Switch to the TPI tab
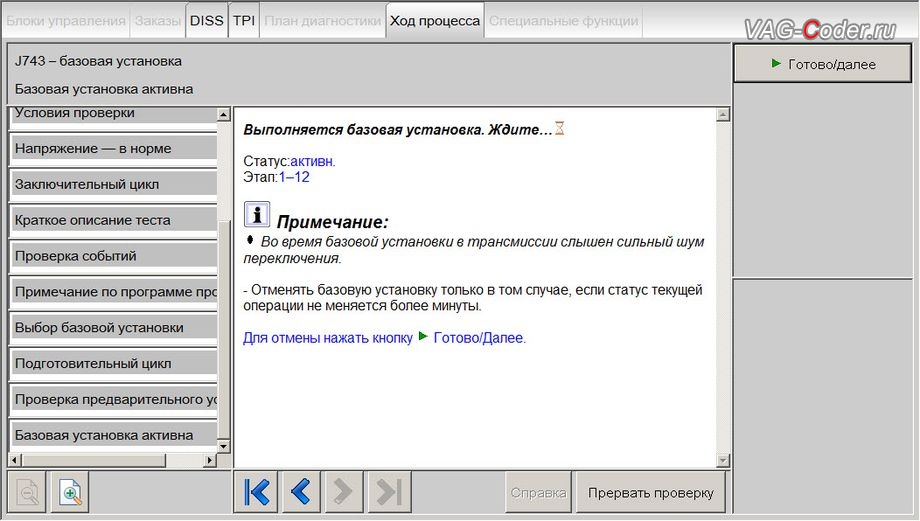 pos(243,21)
